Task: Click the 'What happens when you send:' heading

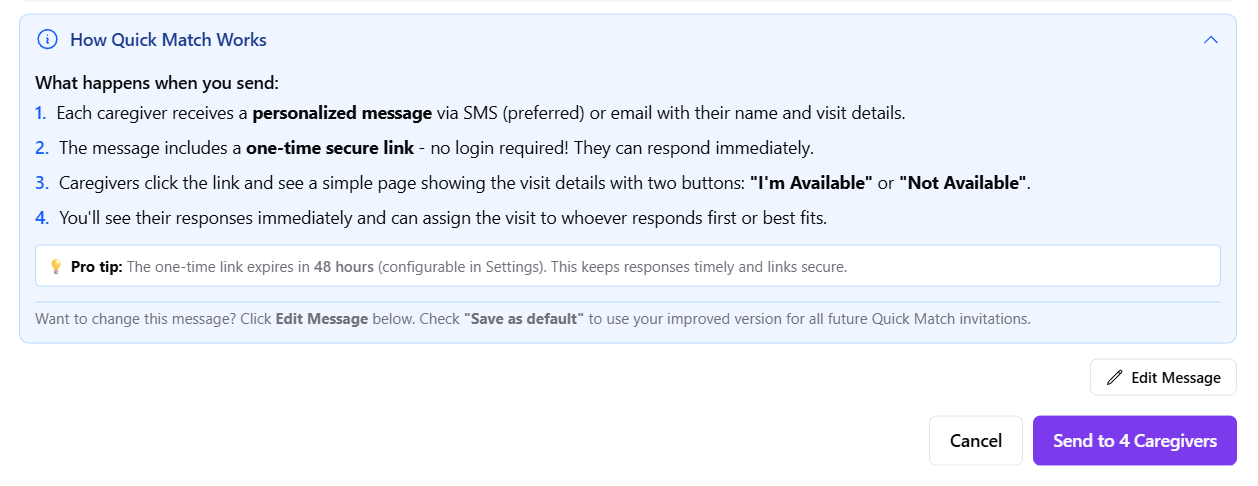Action: (x=157, y=83)
